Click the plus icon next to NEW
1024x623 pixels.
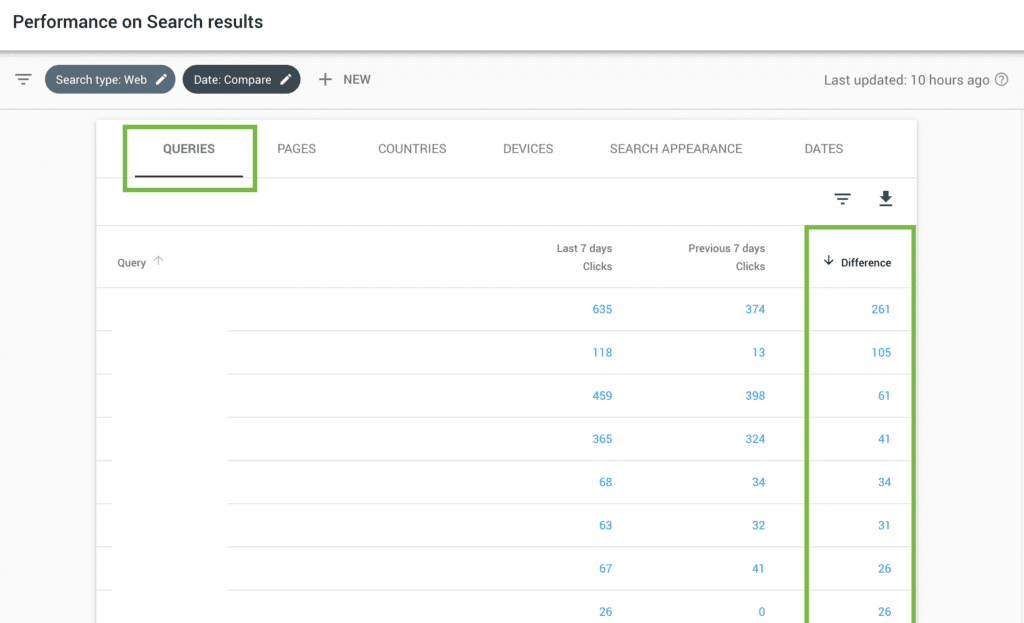pos(324,79)
